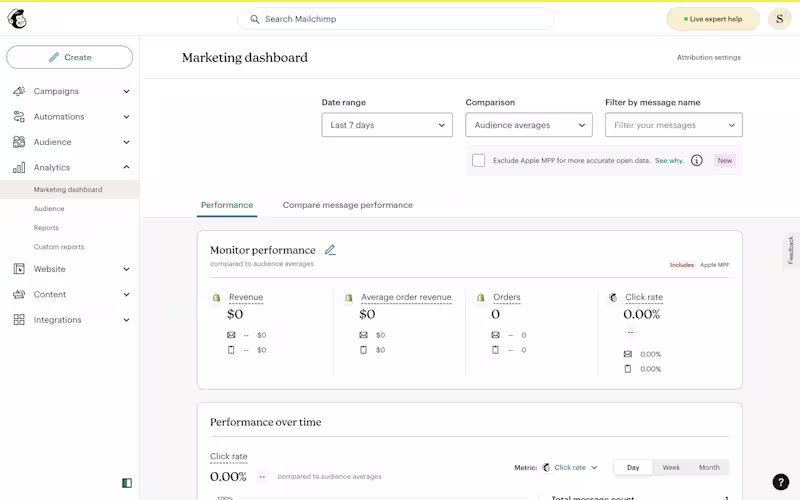The height and width of the screenshot is (500, 800).
Task: Click the envelope icon under Click rate
Action: 628,354
